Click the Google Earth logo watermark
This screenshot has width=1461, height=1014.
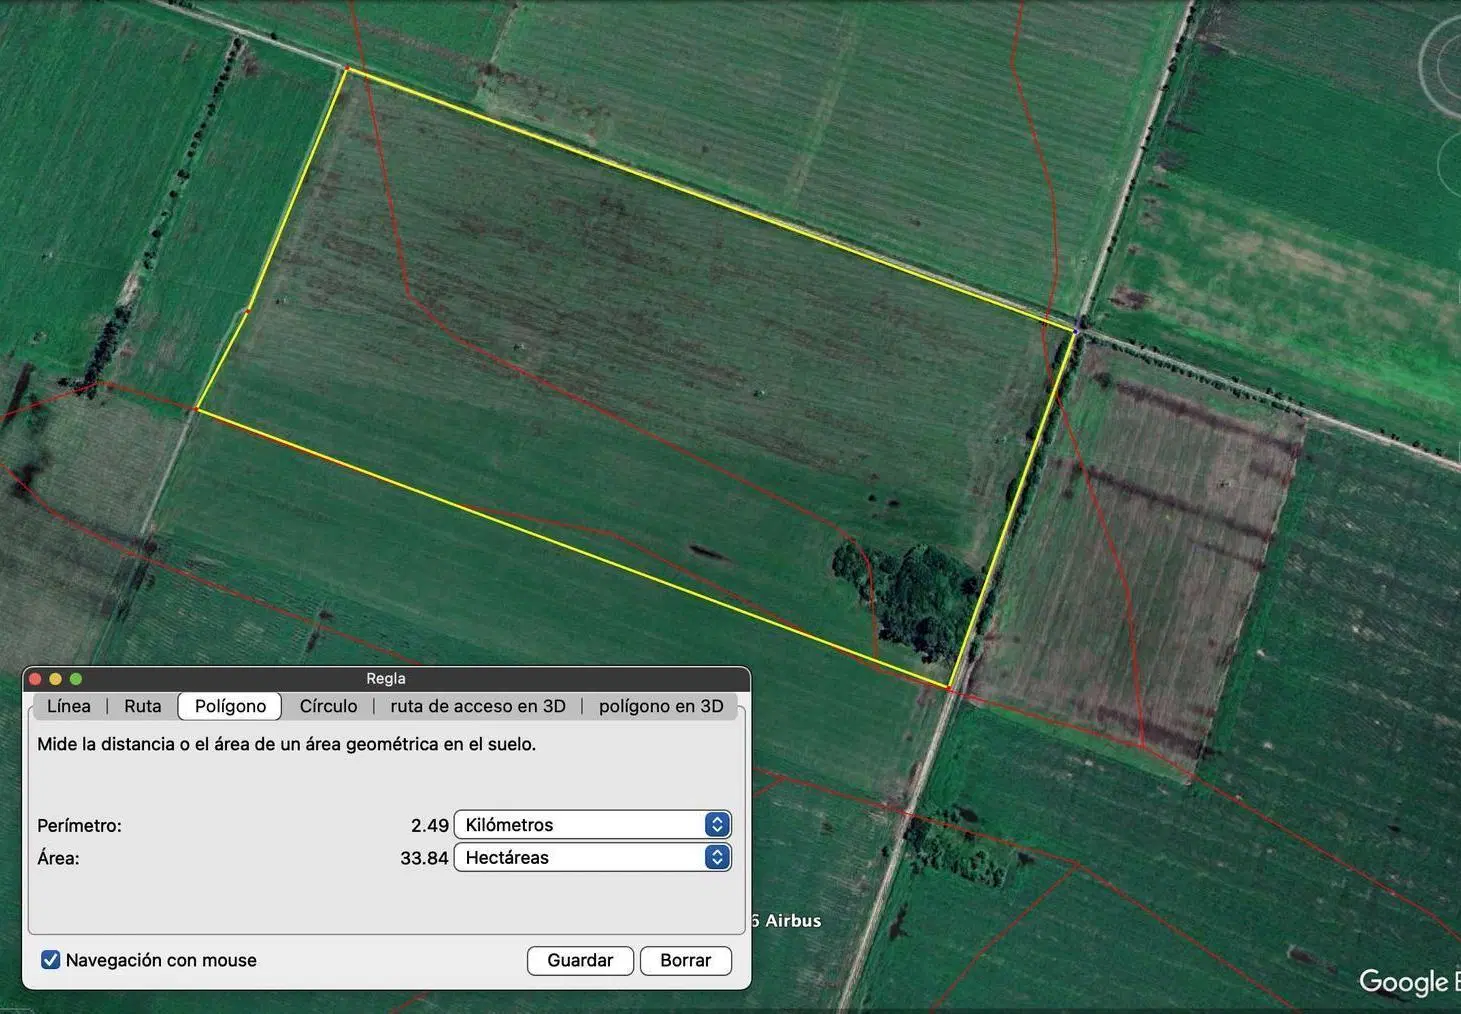[1409, 982]
